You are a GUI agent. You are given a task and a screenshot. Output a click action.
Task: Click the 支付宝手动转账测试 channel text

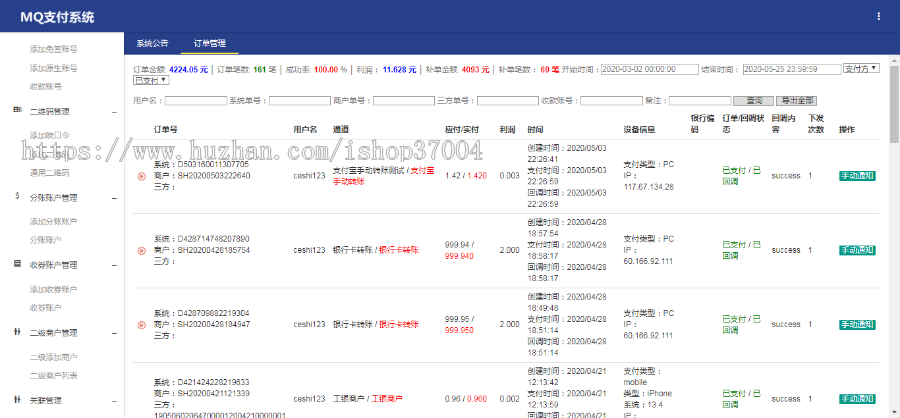point(368,171)
